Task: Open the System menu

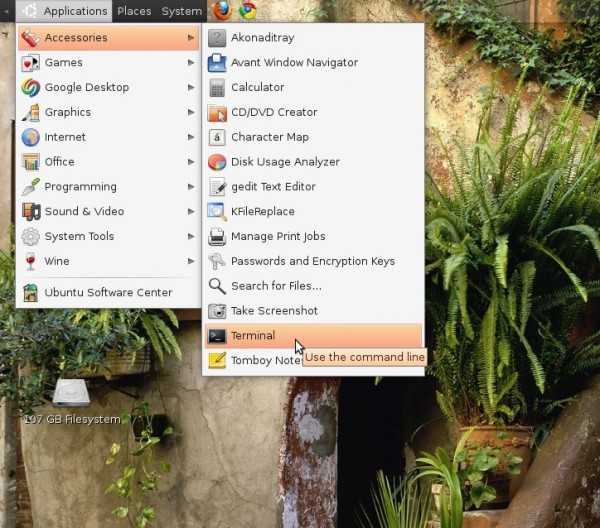Action: [x=182, y=11]
